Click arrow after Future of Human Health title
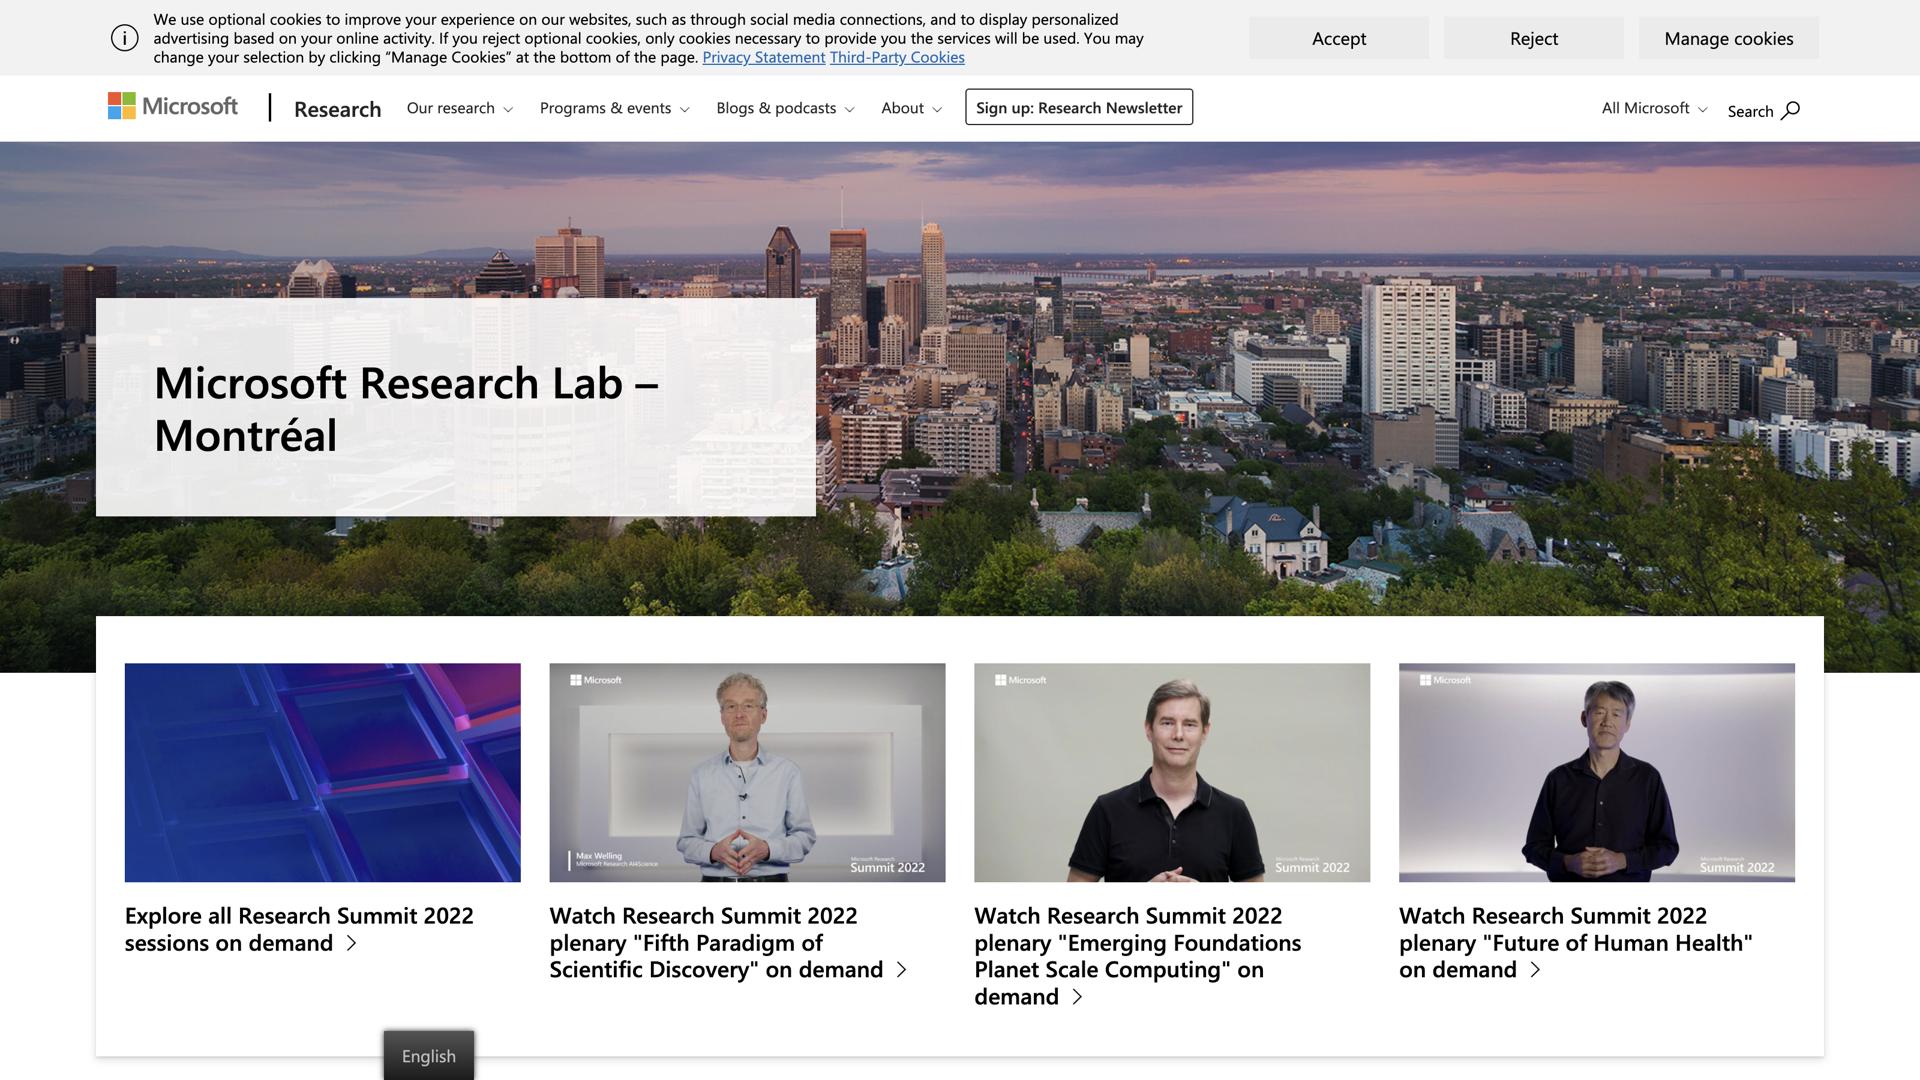The width and height of the screenshot is (1920, 1080). click(1535, 970)
